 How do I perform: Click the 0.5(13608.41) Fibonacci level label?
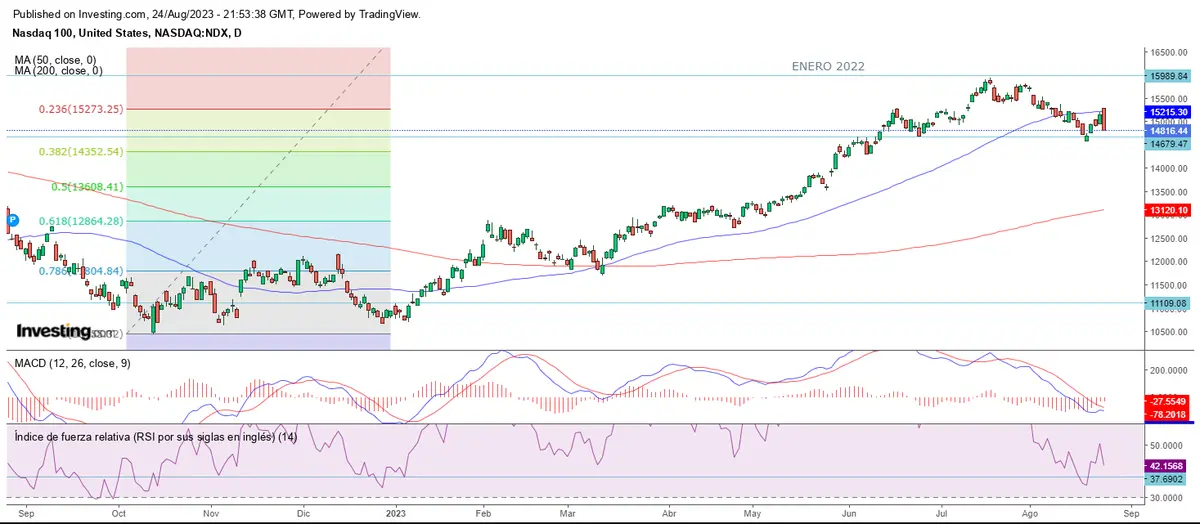tap(87, 187)
